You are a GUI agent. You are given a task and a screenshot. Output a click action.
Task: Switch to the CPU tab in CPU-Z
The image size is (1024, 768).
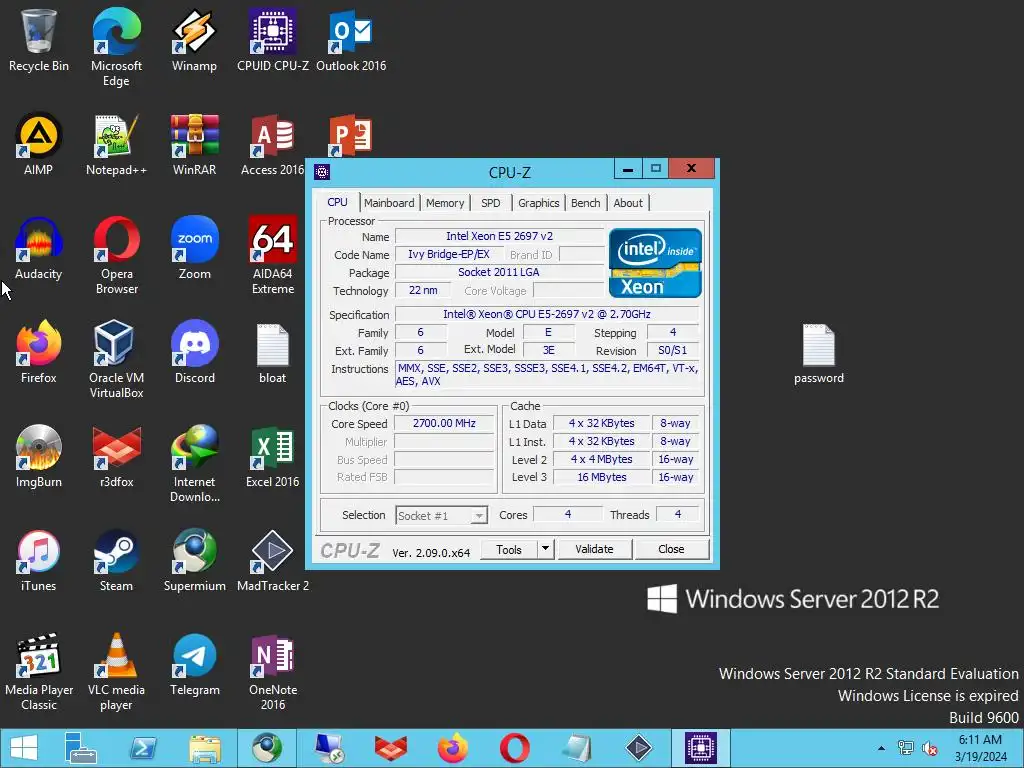pos(337,202)
